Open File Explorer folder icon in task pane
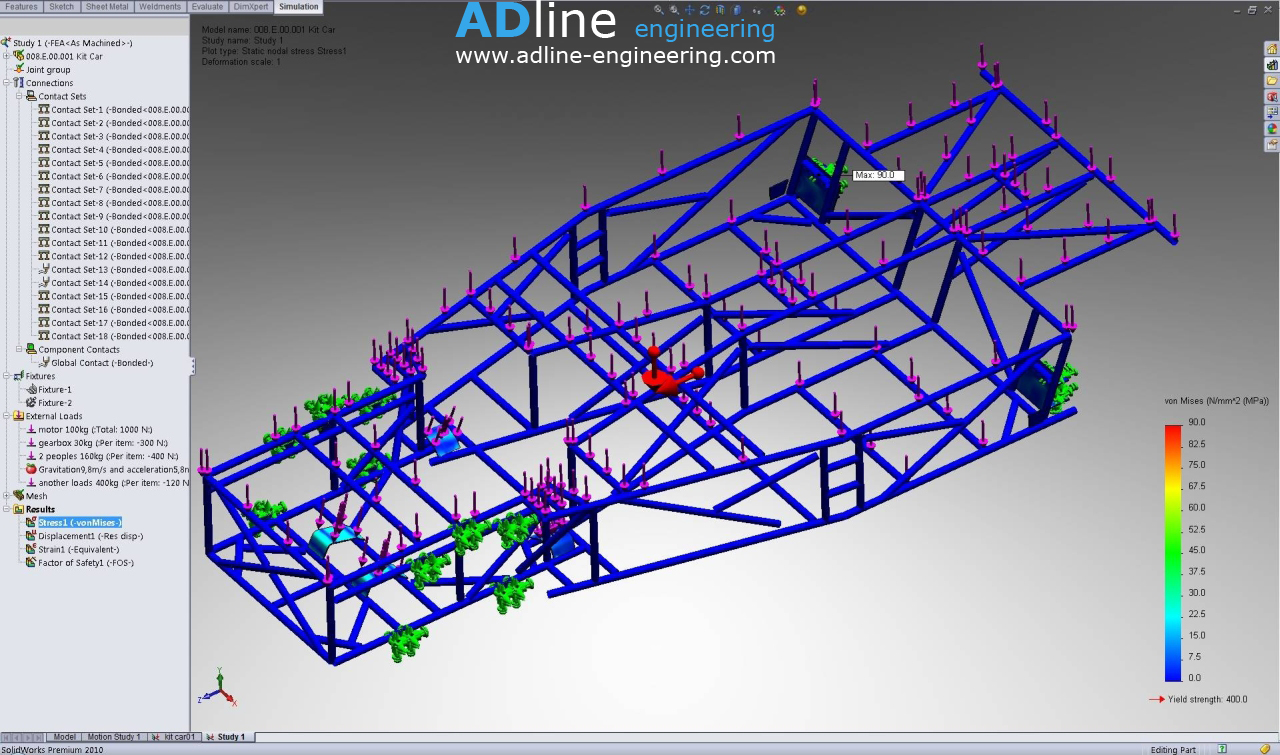The height and width of the screenshot is (755, 1280). (1272, 80)
